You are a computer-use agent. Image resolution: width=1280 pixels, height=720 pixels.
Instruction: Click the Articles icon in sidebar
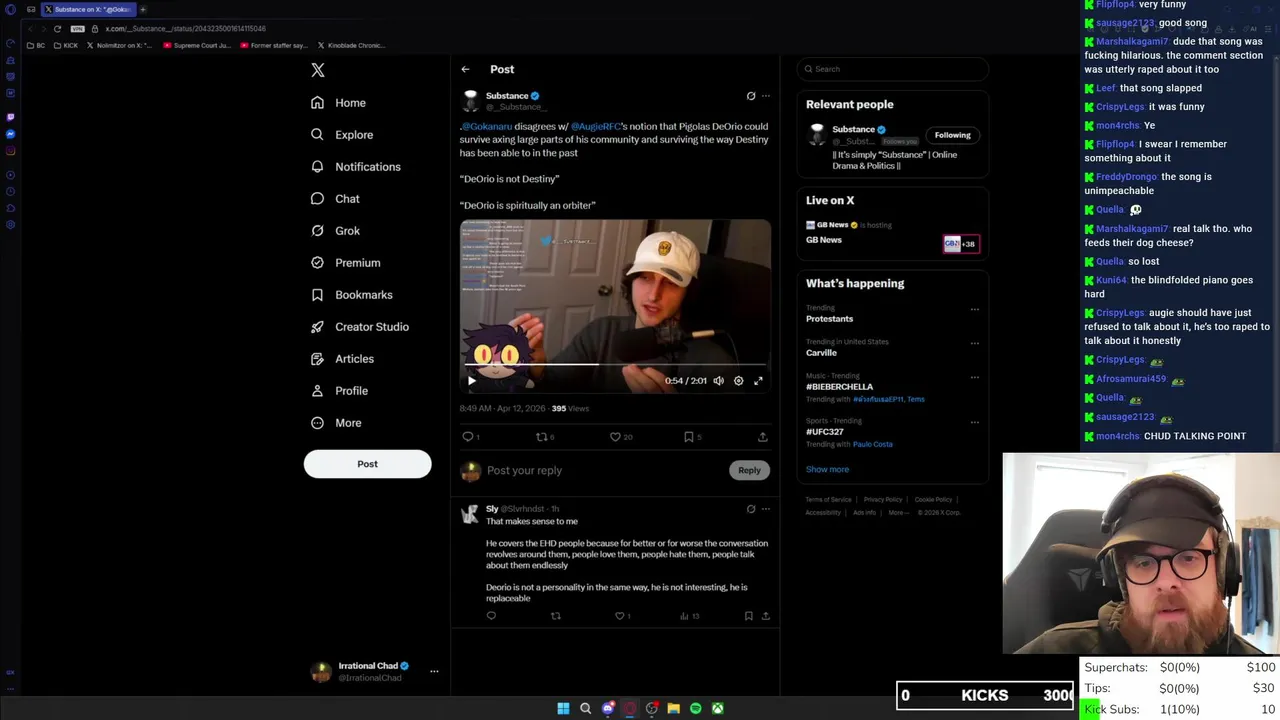(317, 359)
